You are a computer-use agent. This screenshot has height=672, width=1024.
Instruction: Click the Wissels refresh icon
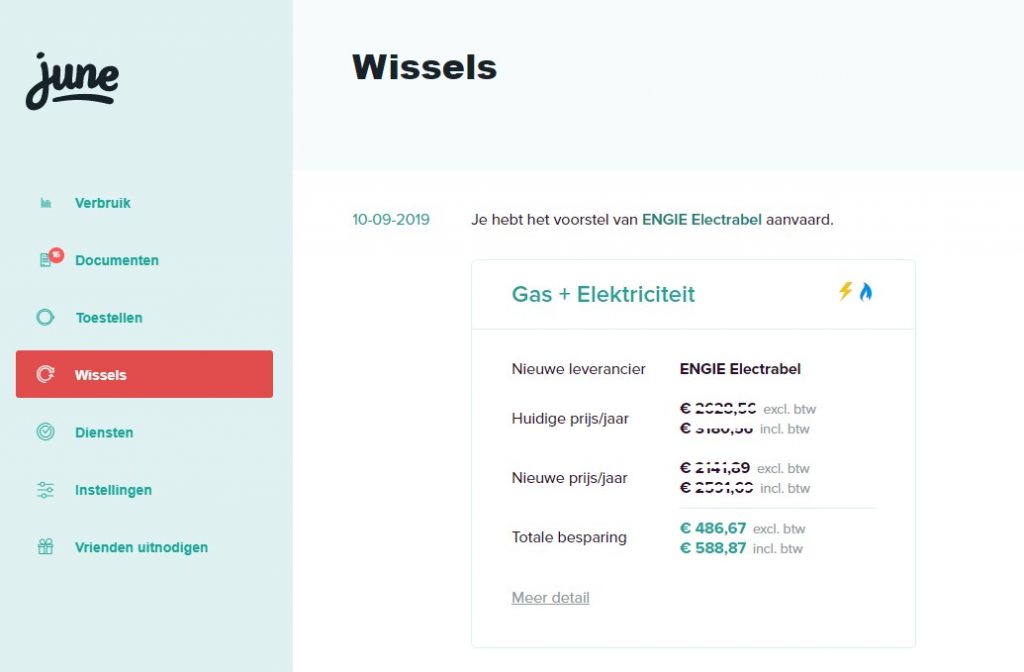pos(45,375)
